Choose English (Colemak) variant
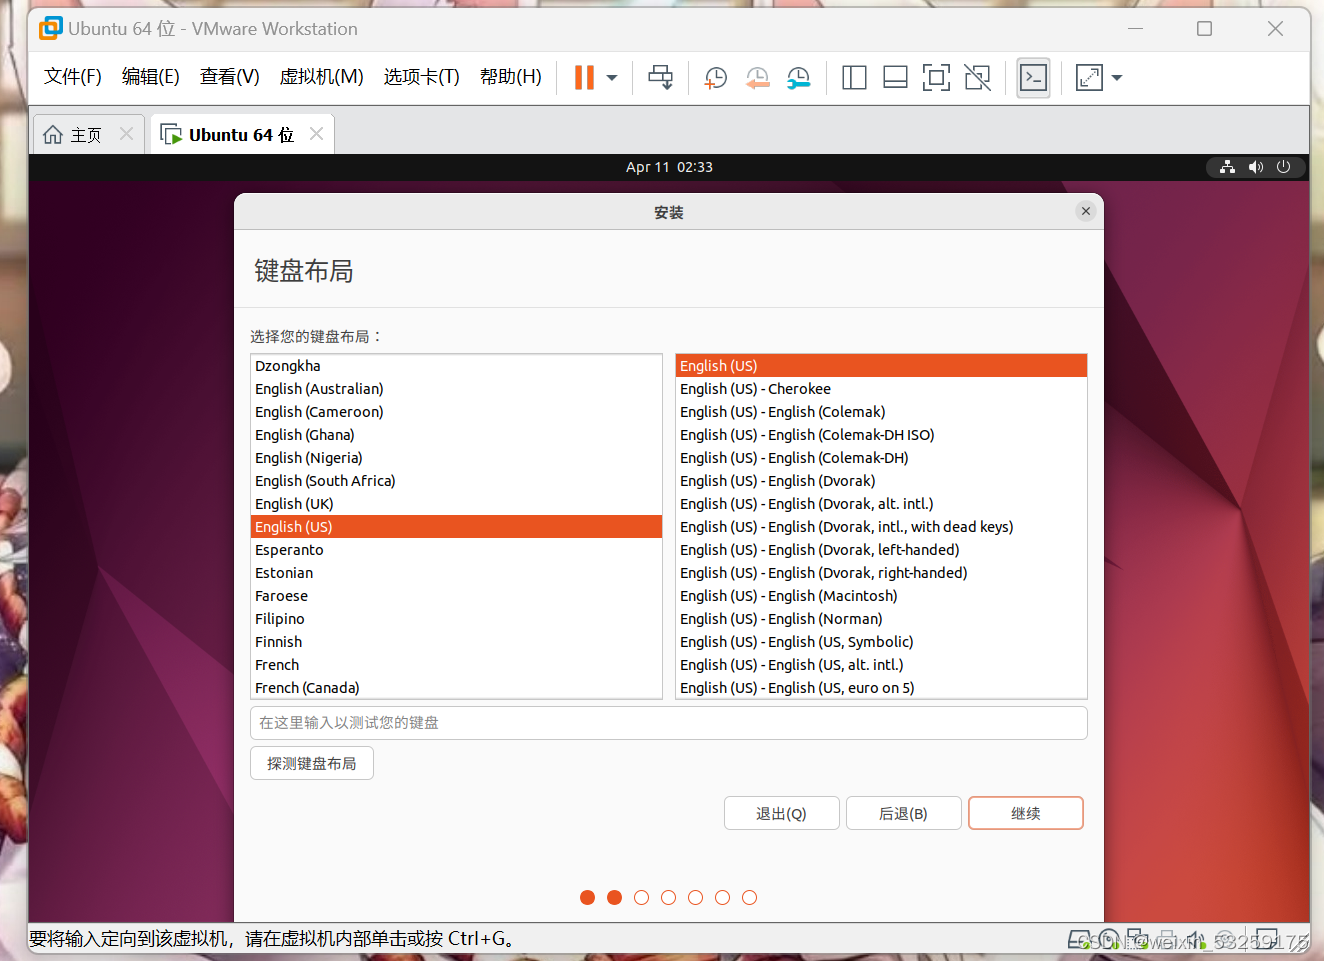Screen dimensions: 1324x961 tap(881, 412)
